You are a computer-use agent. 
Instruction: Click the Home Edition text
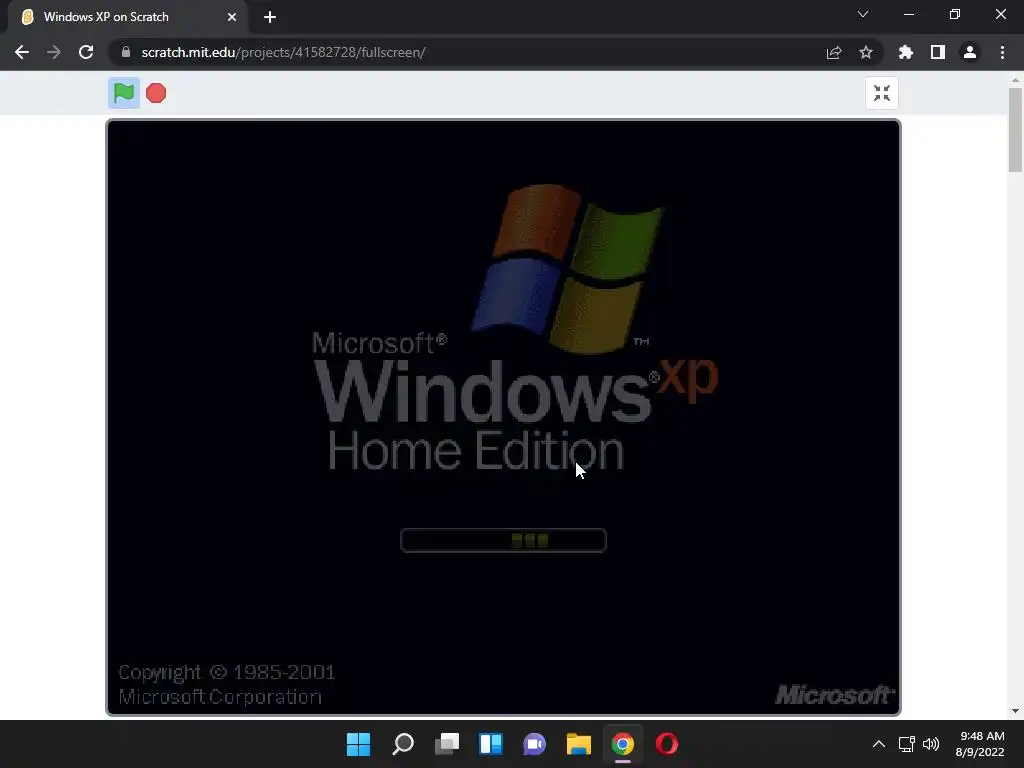tap(475, 451)
